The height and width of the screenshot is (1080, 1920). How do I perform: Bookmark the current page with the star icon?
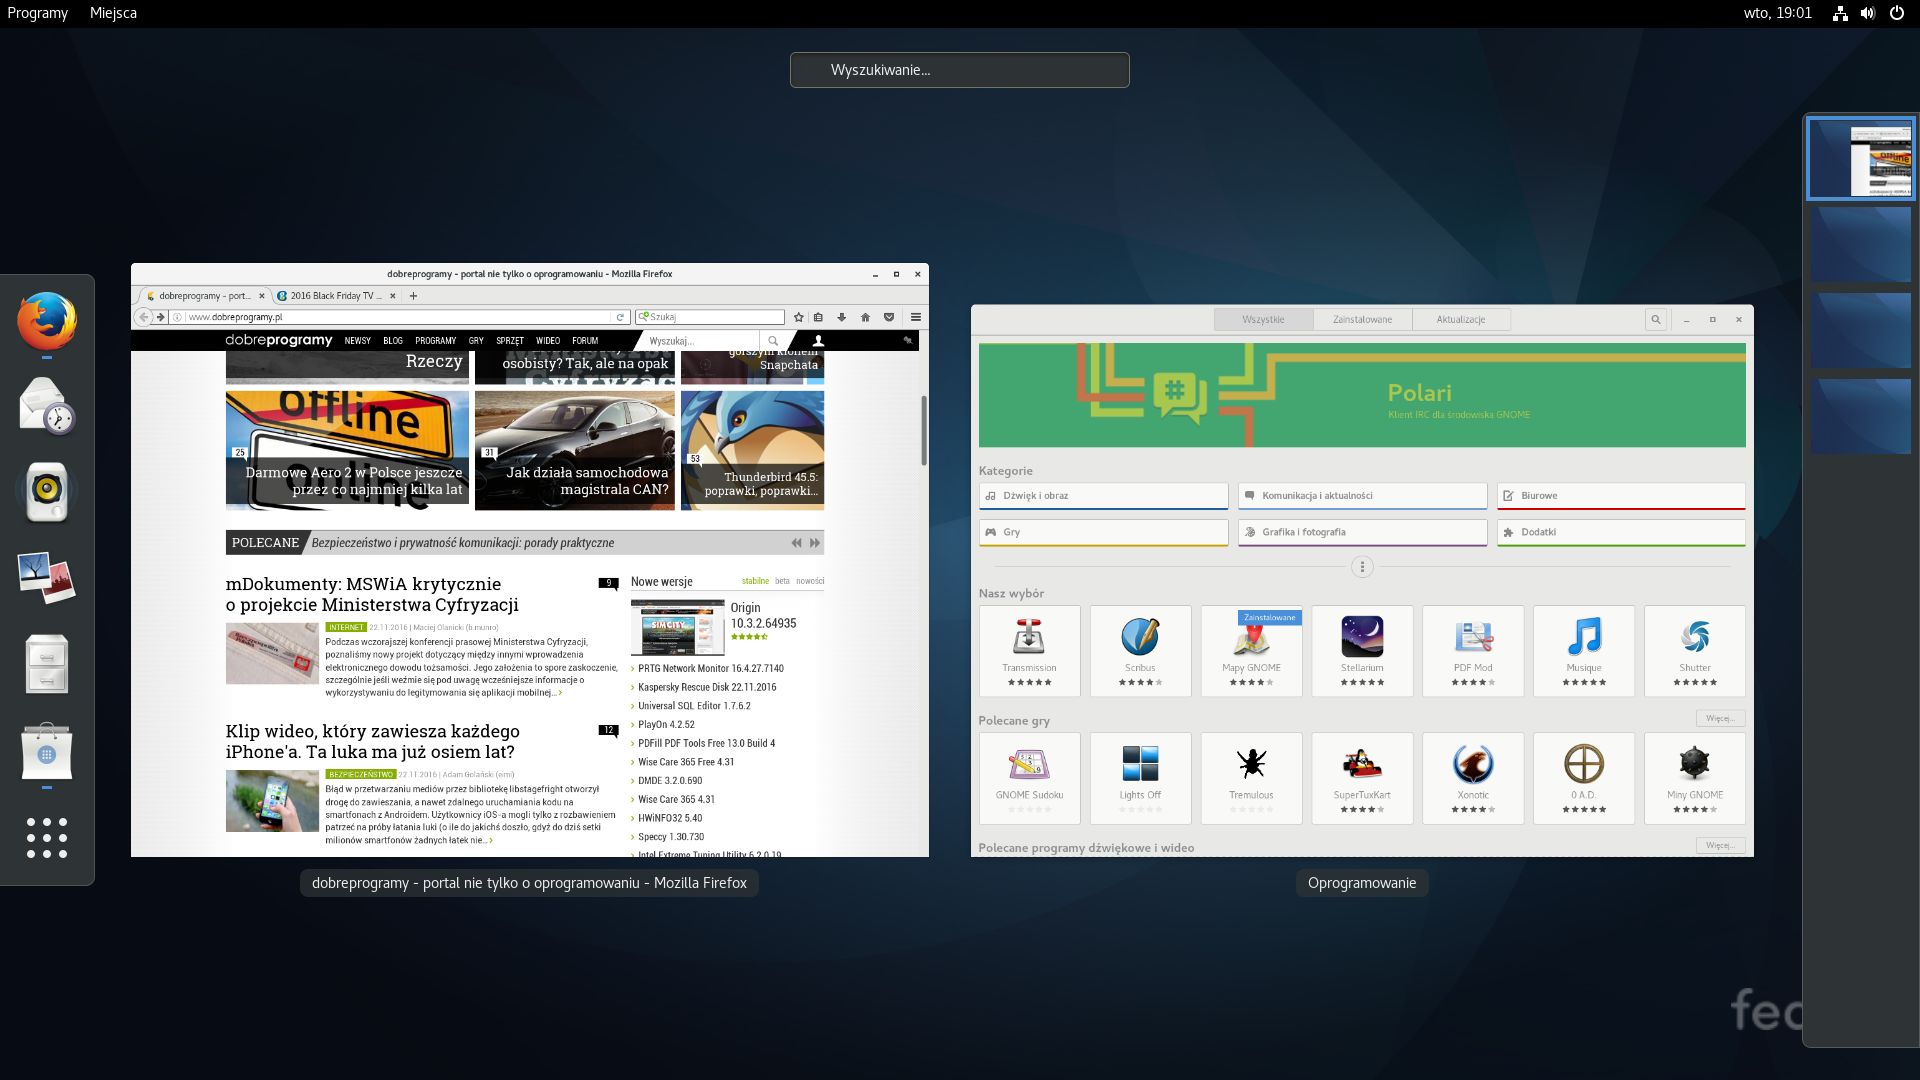pyautogui.click(x=798, y=316)
